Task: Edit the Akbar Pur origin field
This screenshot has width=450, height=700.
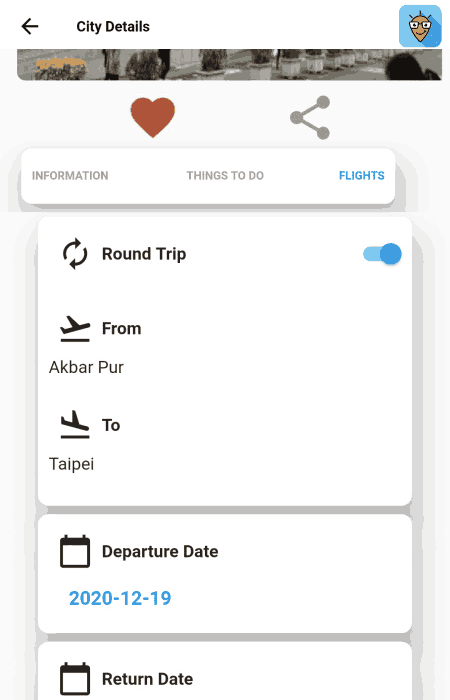Action: 86,367
